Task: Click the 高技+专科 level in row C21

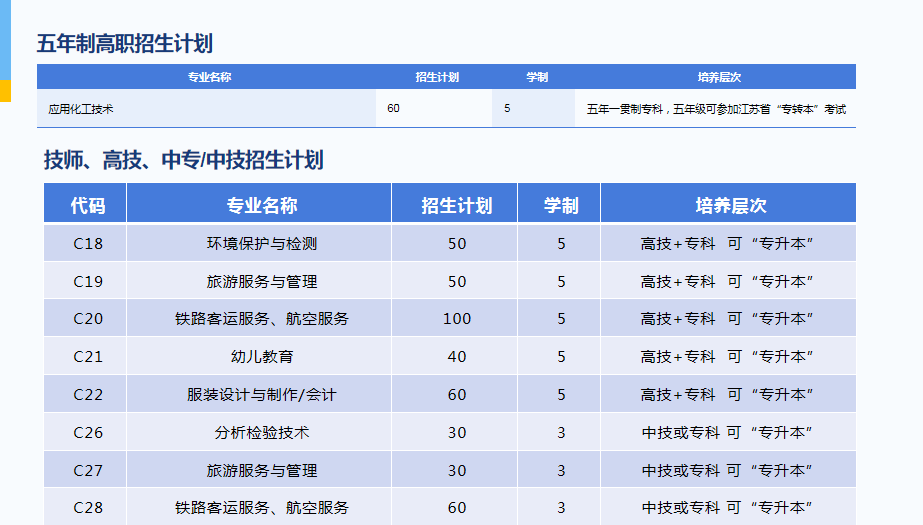Action: 678,356
